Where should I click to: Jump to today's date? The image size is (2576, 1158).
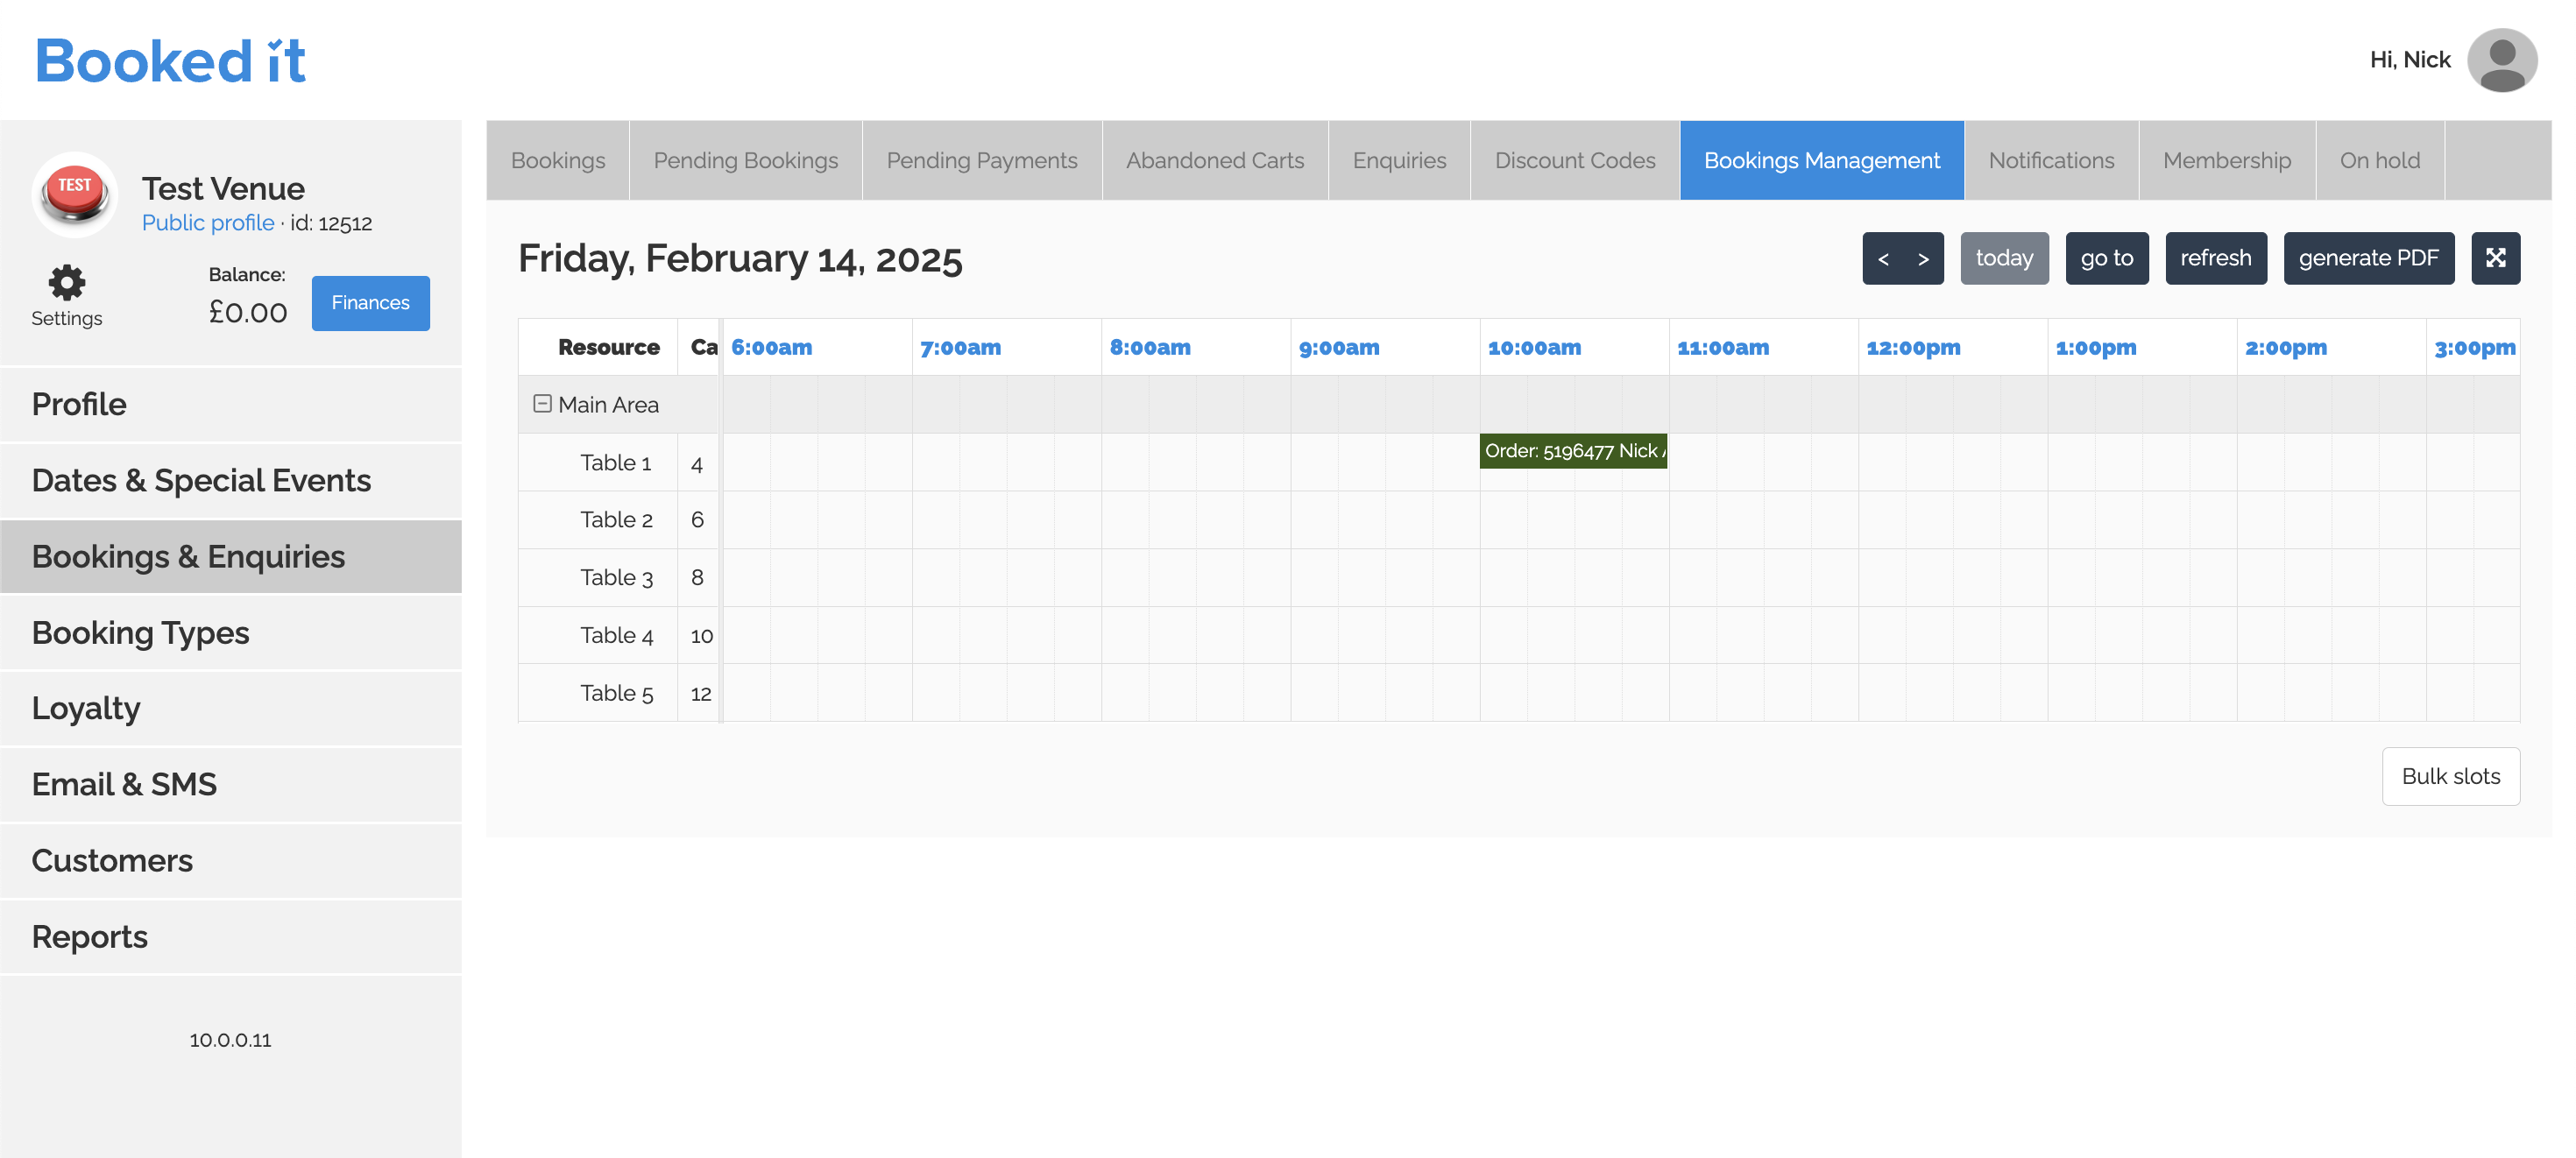2003,259
